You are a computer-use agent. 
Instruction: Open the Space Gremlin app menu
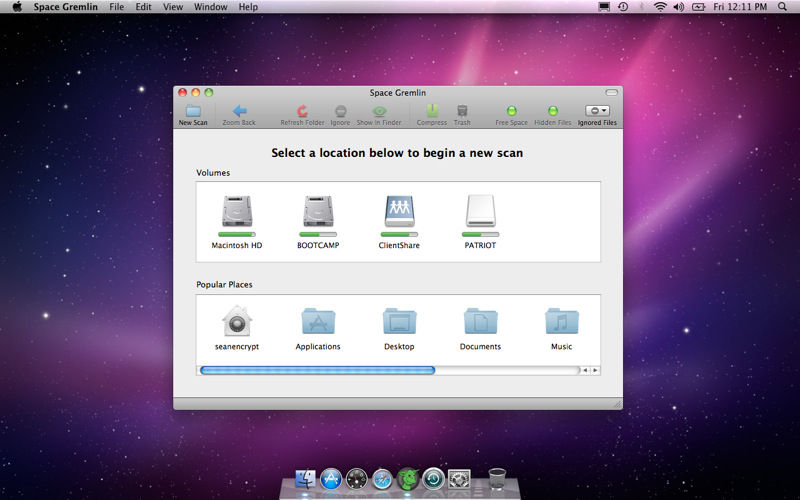pos(65,7)
